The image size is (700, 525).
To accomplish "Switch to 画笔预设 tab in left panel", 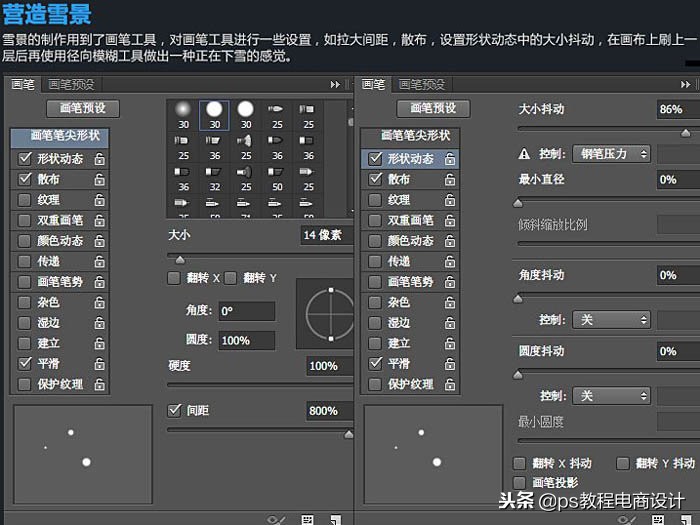I will (71, 84).
